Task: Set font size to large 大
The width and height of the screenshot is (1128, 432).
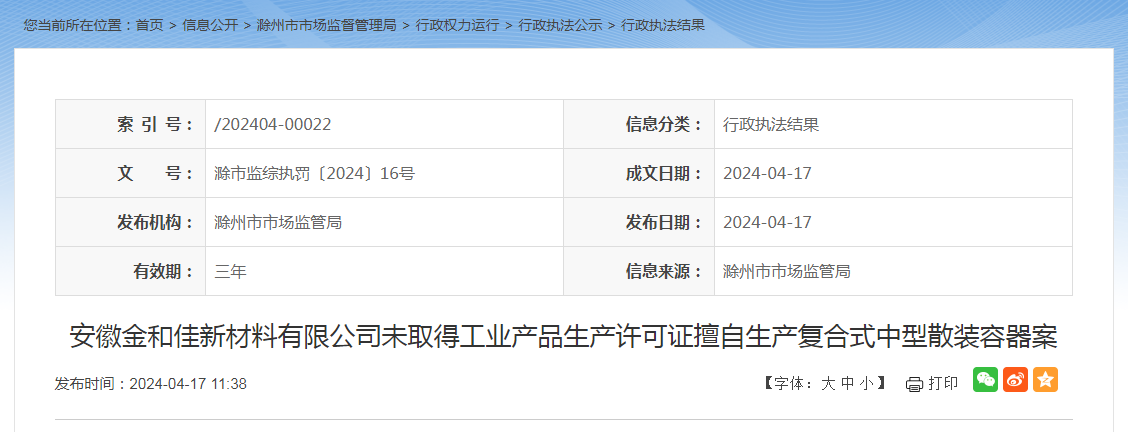Action: point(828,384)
